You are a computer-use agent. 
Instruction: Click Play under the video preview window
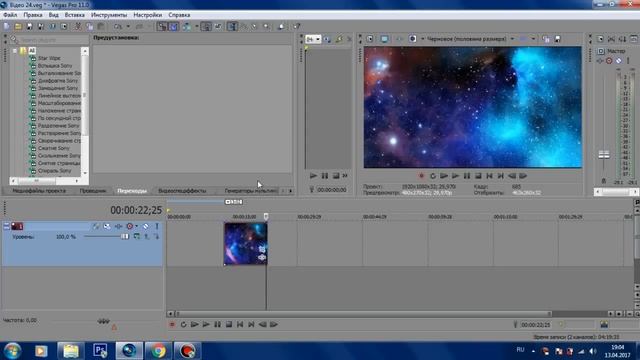coord(455,176)
